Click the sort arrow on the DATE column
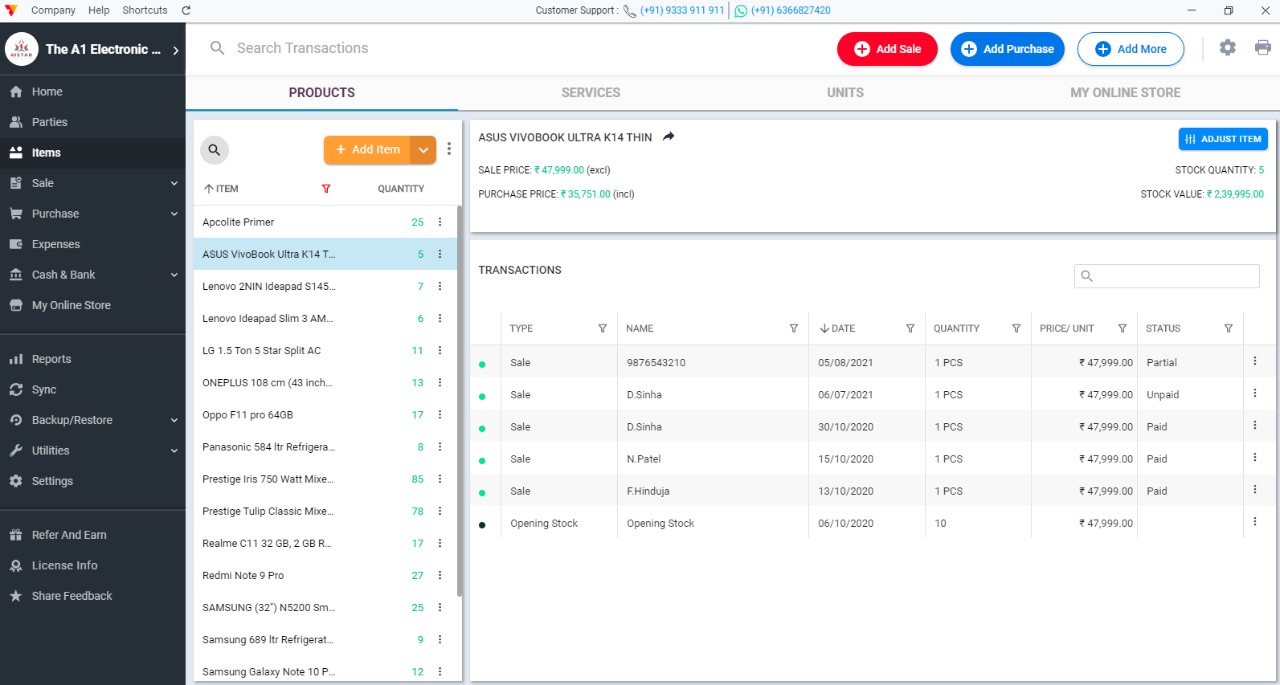1280x685 pixels. coord(823,328)
